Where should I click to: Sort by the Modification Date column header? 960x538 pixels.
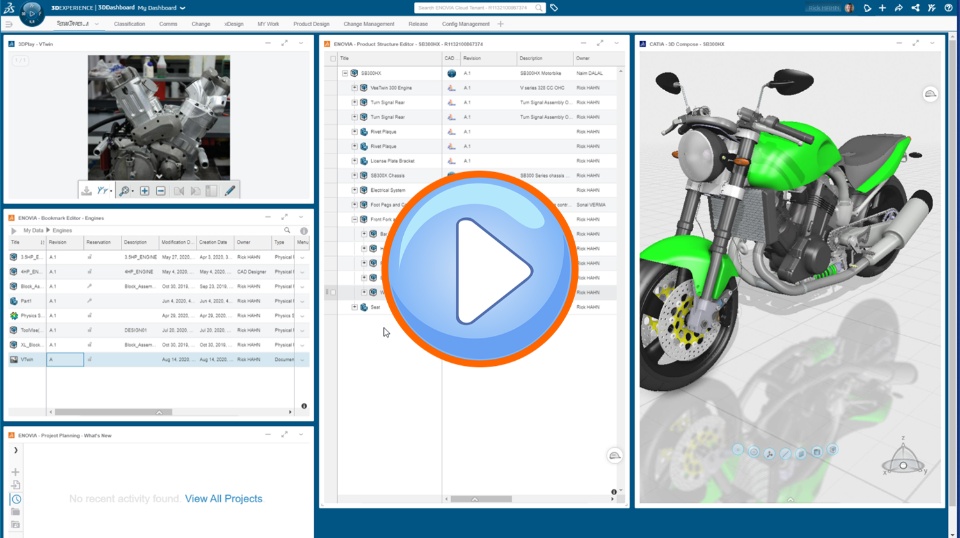(178, 242)
